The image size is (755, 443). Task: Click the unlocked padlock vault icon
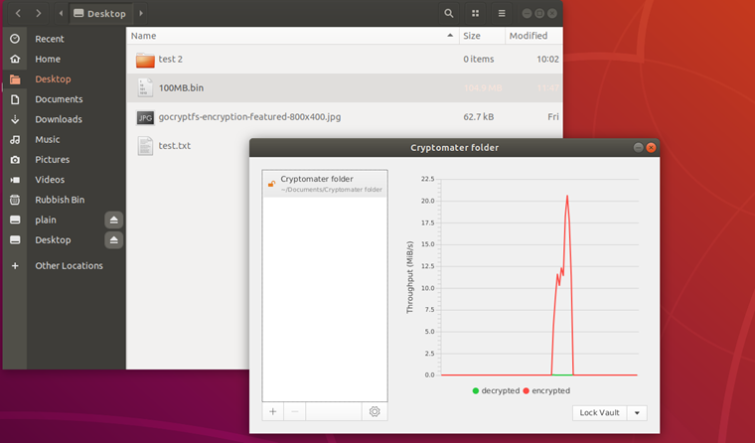tap(272, 183)
